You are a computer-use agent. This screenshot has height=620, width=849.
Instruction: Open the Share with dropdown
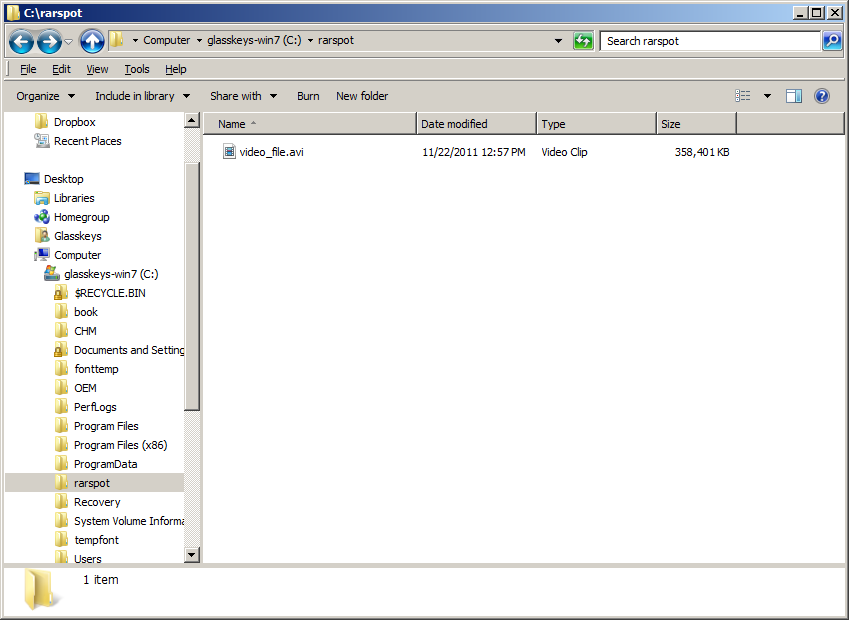(243, 96)
